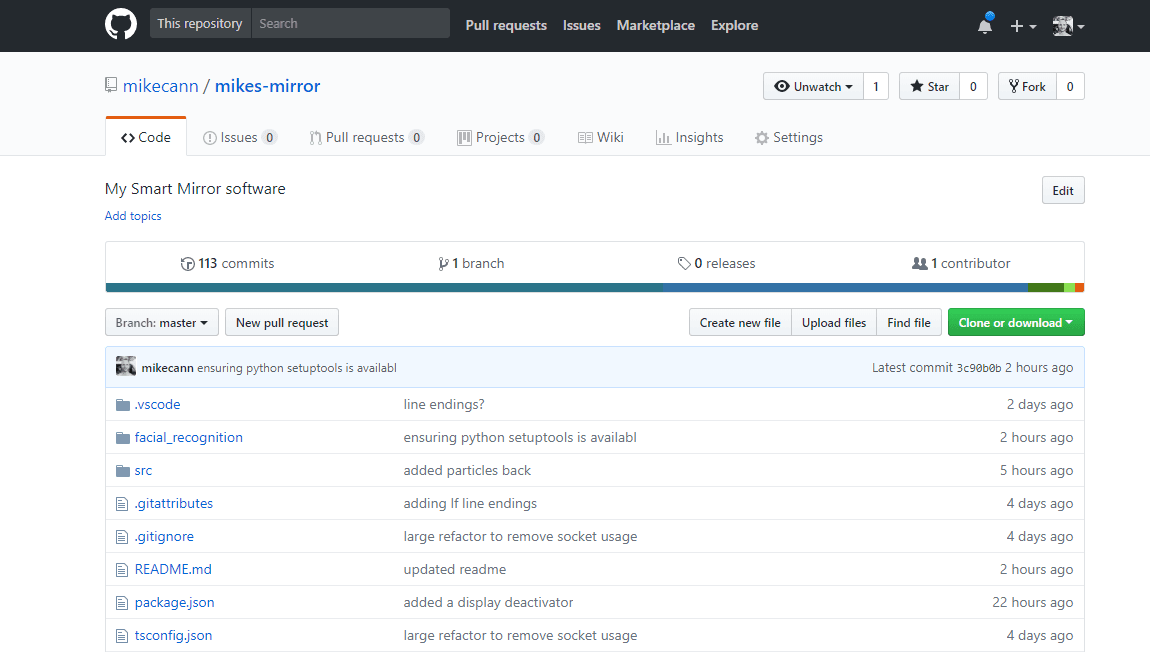1150x652 pixels.
Task: Open the notifications bell
Action: point(985,26)
